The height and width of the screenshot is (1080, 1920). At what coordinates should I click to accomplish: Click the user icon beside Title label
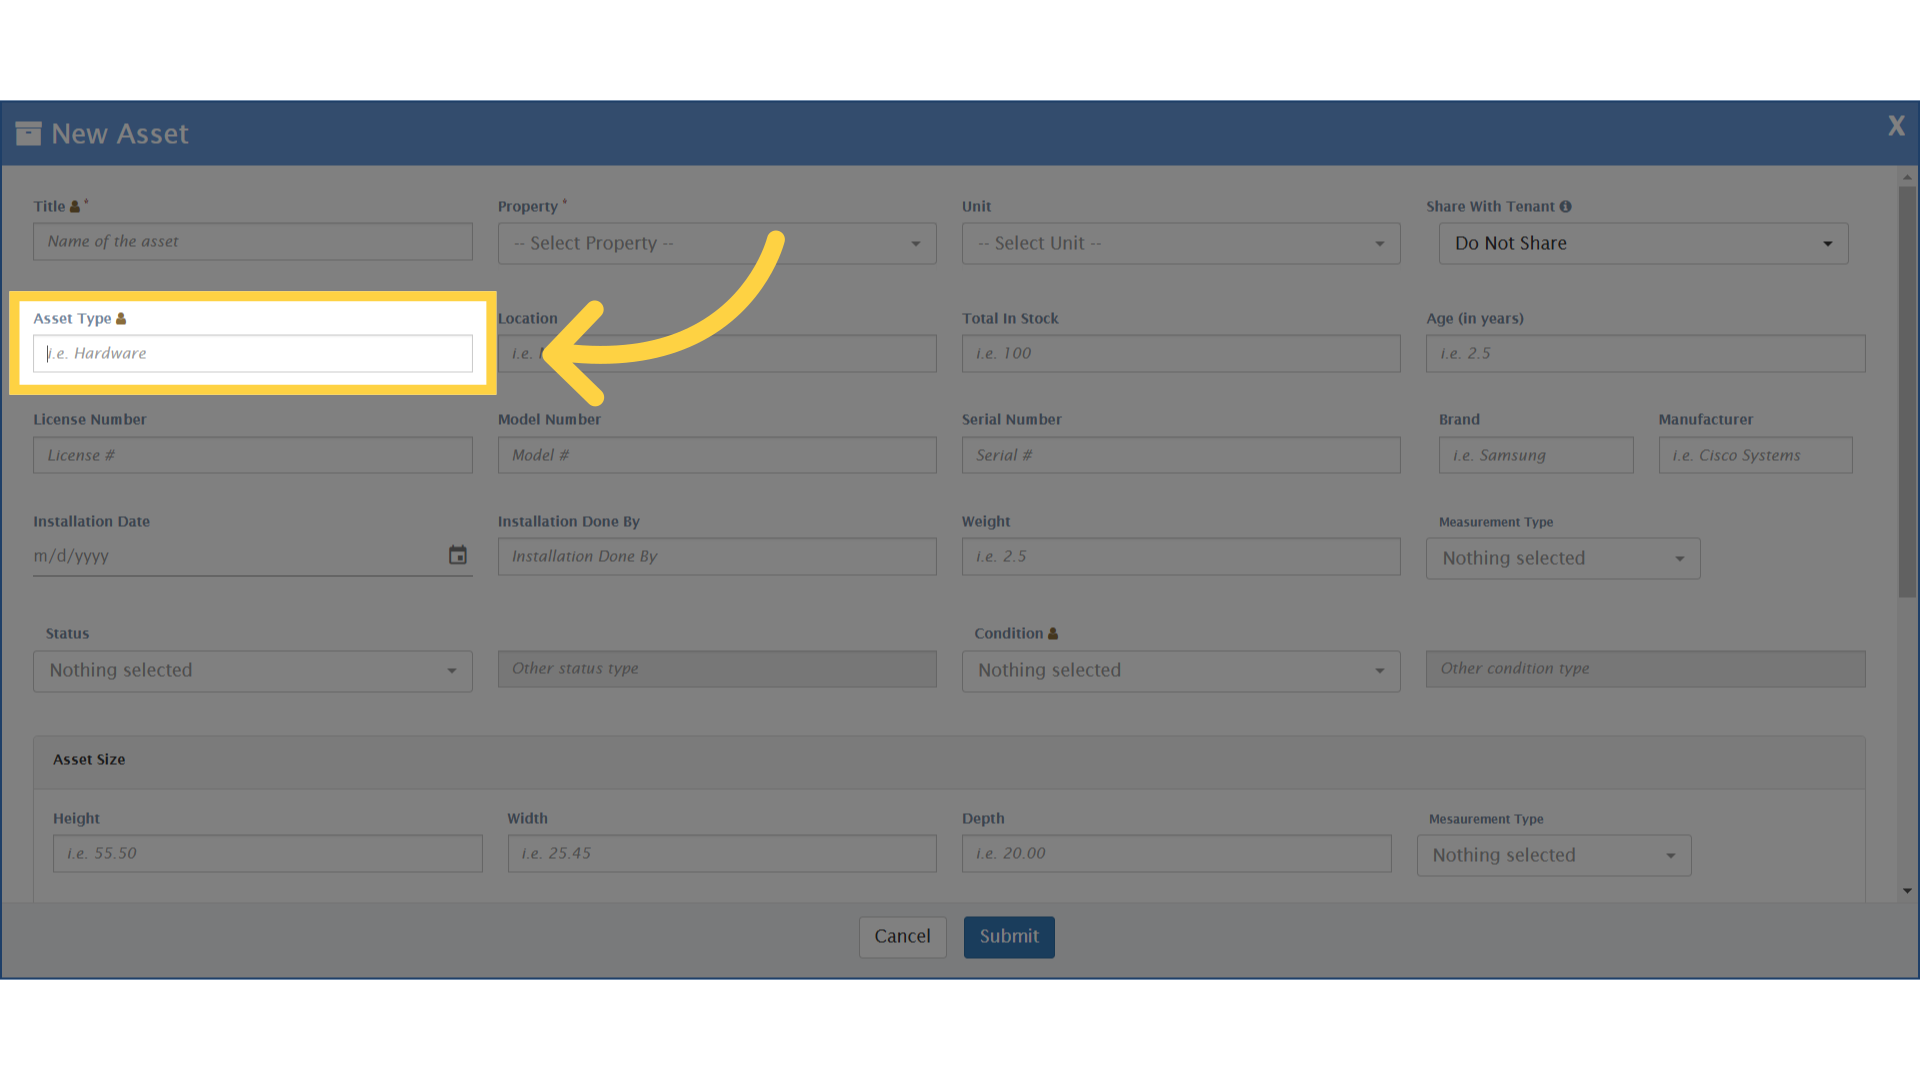(x=74, y=207)
